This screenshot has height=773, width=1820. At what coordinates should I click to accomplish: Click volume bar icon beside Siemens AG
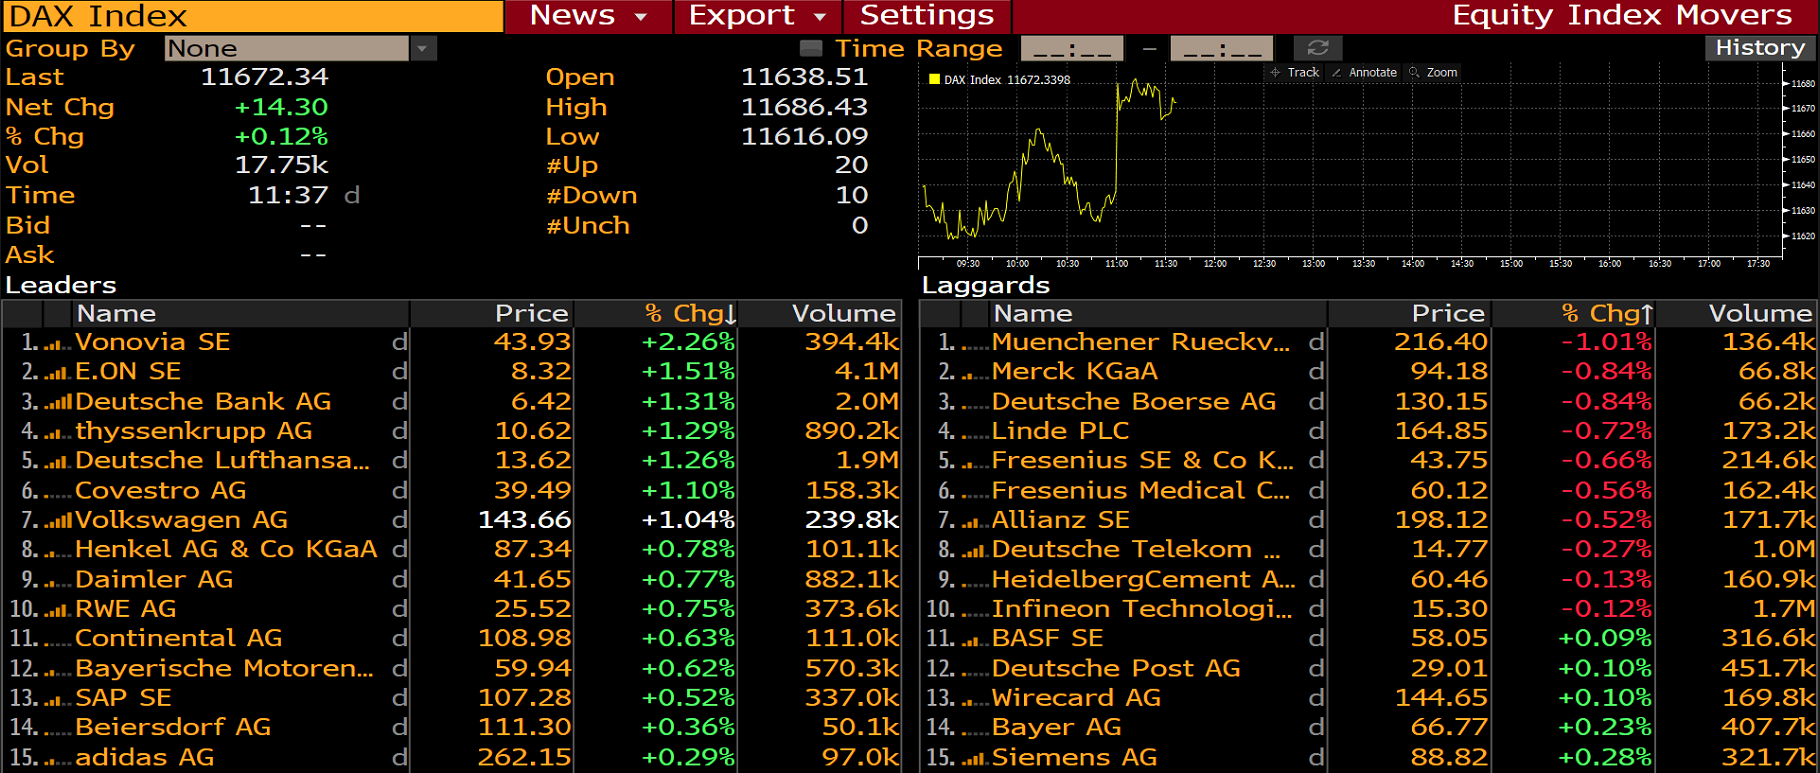(974, 759)
